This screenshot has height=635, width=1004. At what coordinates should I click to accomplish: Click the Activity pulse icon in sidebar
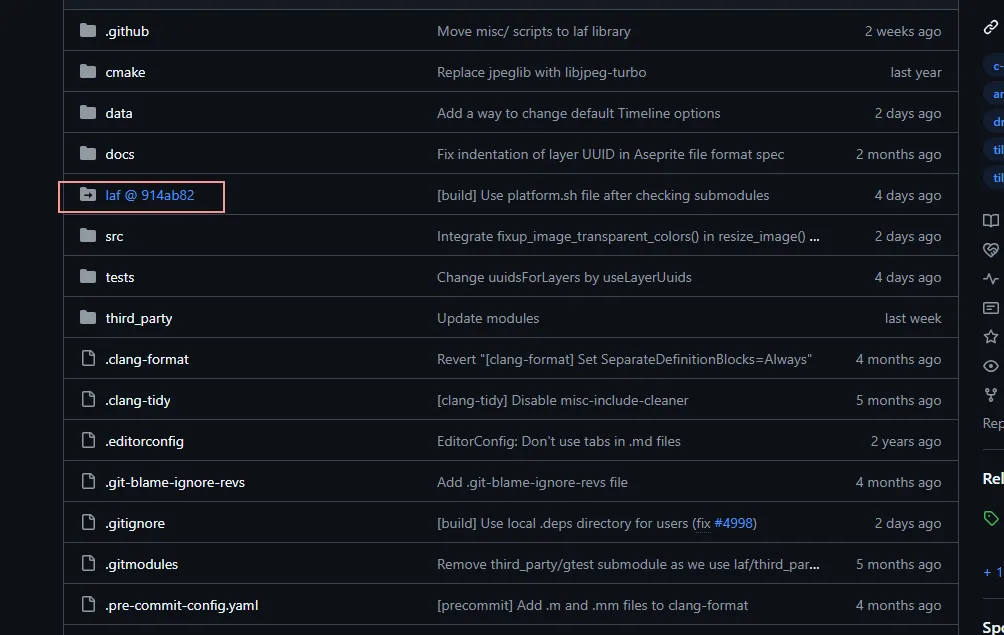(x=991, y=279)
